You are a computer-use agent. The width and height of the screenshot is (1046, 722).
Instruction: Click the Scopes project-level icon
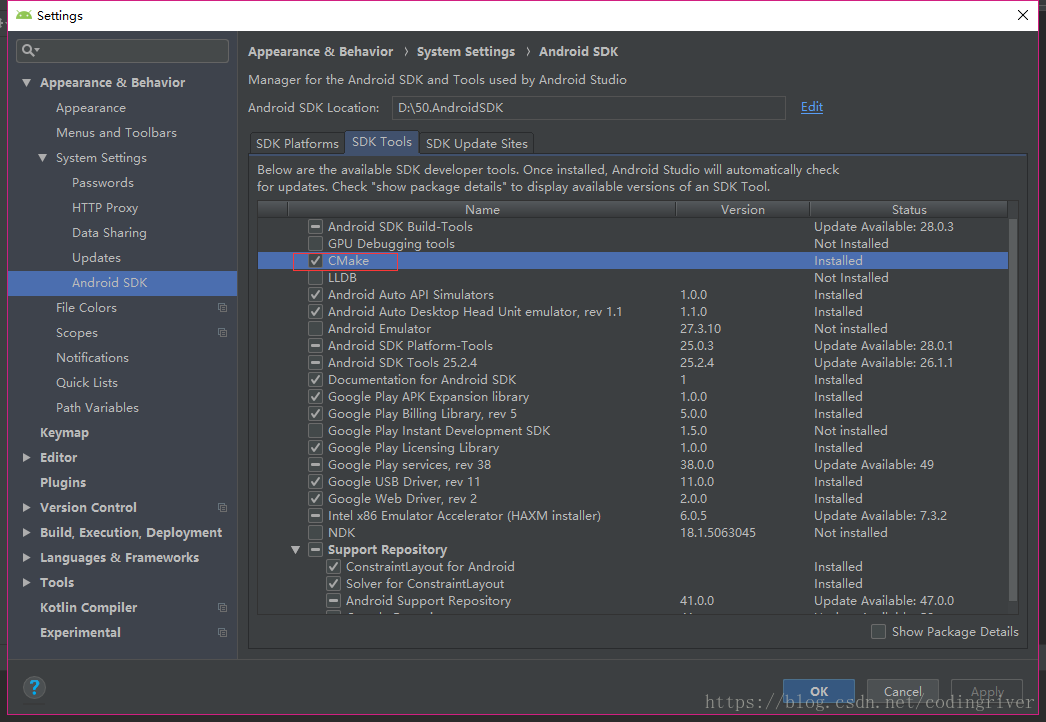tap(222, 332)
